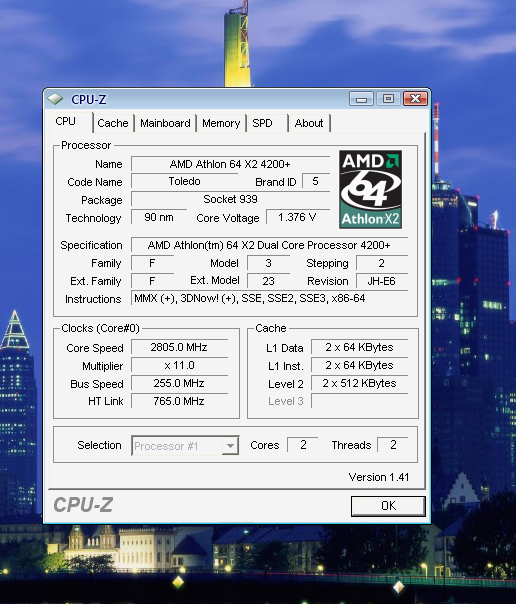Screen dimensions: 516x604
Task: Open the Mainboard tab
Action: (x=165, y=123)
